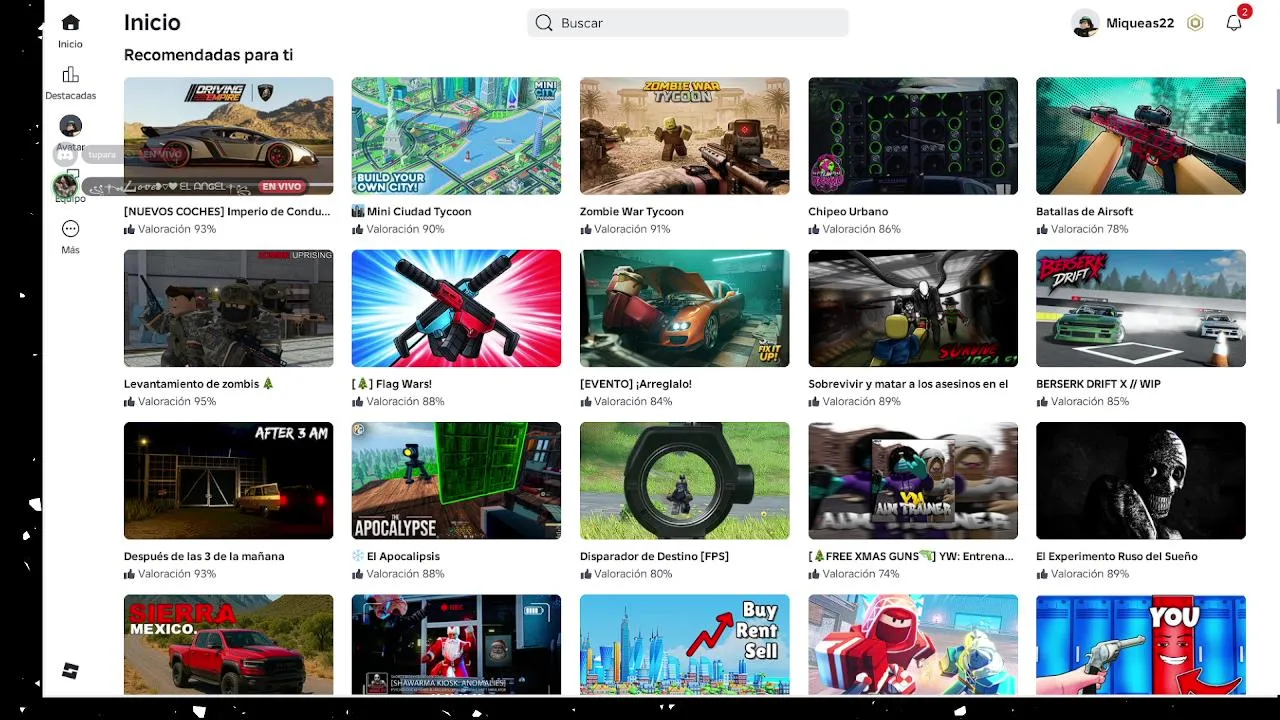
Task: Click the 'Mini Ciudad Tycoon' title
Action: [419, 211]
